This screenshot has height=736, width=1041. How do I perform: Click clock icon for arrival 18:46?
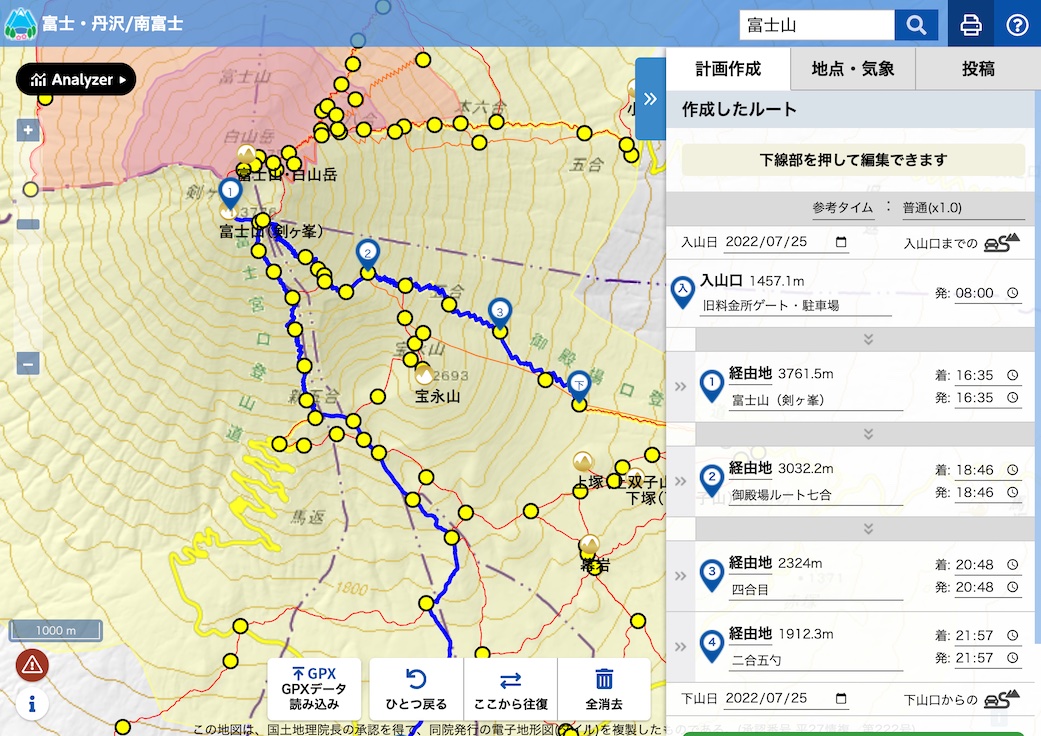point(1012,470)
